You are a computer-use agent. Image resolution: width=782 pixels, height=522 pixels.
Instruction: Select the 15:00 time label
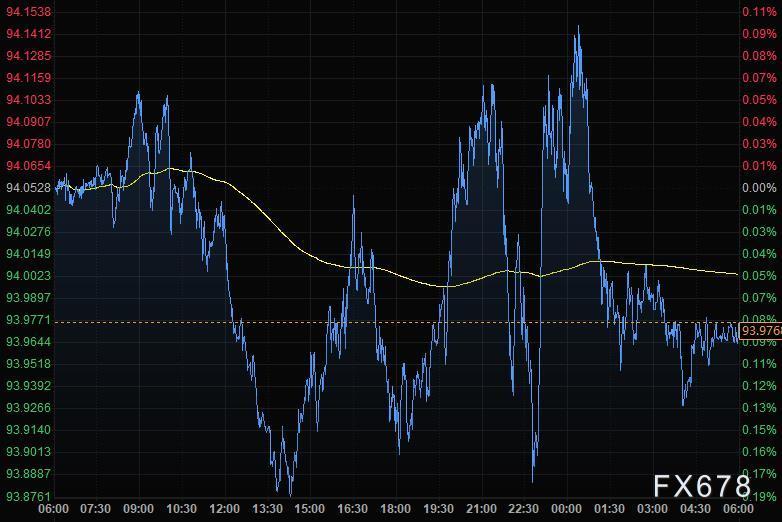coord(310,509)
